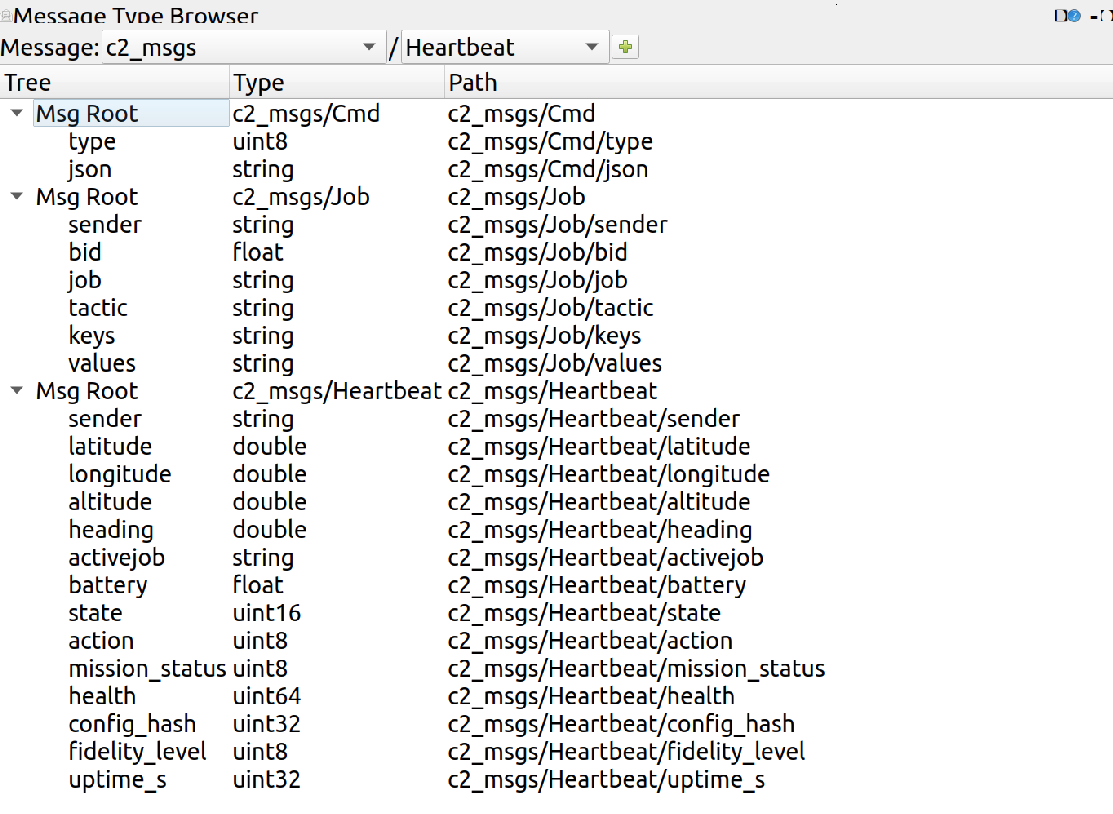Open the blue help question mark icon
1113x814 pixels.
pos(1075,15)
